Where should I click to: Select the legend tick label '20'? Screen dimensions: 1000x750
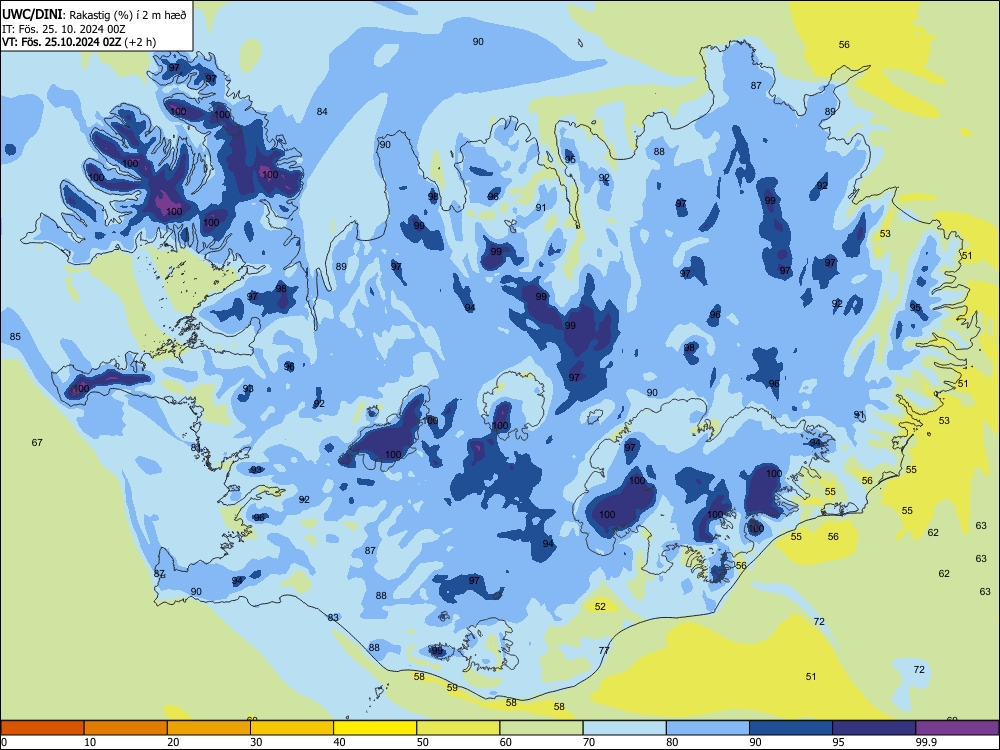[173, 742]
